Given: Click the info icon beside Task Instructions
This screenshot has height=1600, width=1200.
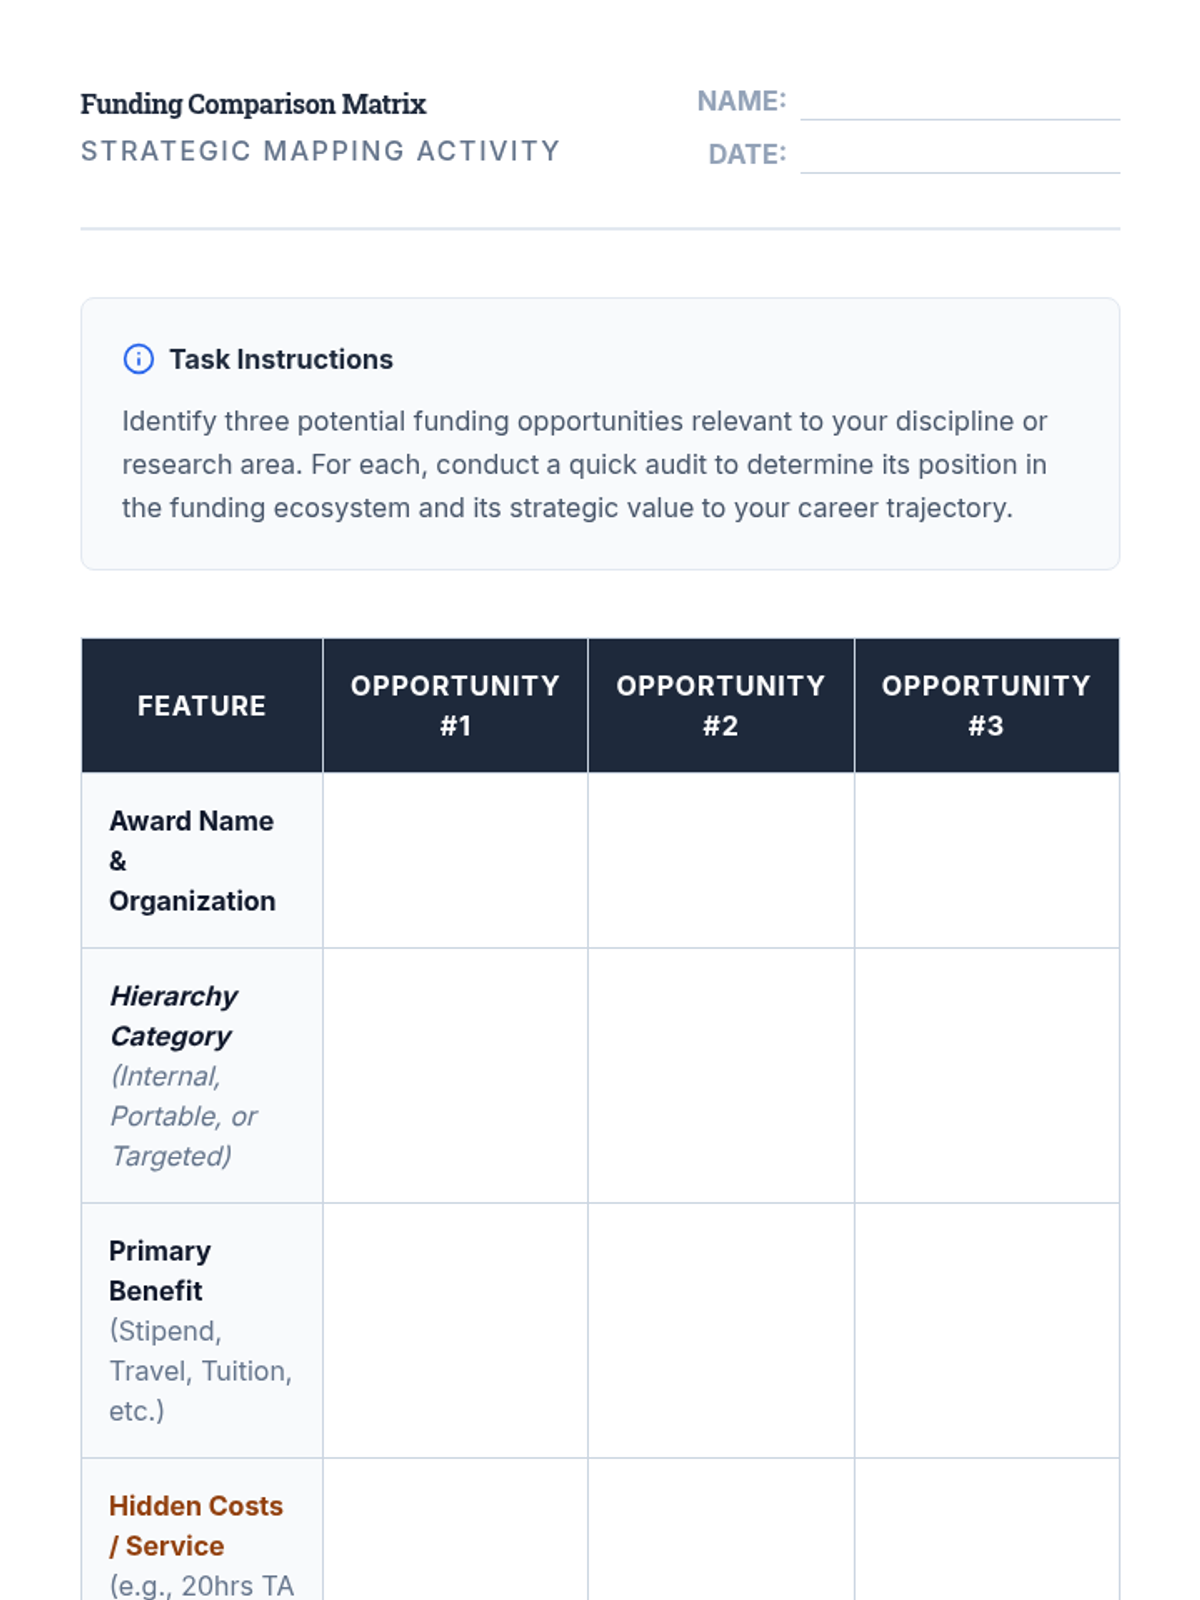Looking at the screenshot, I should click(x=138, y=359).
